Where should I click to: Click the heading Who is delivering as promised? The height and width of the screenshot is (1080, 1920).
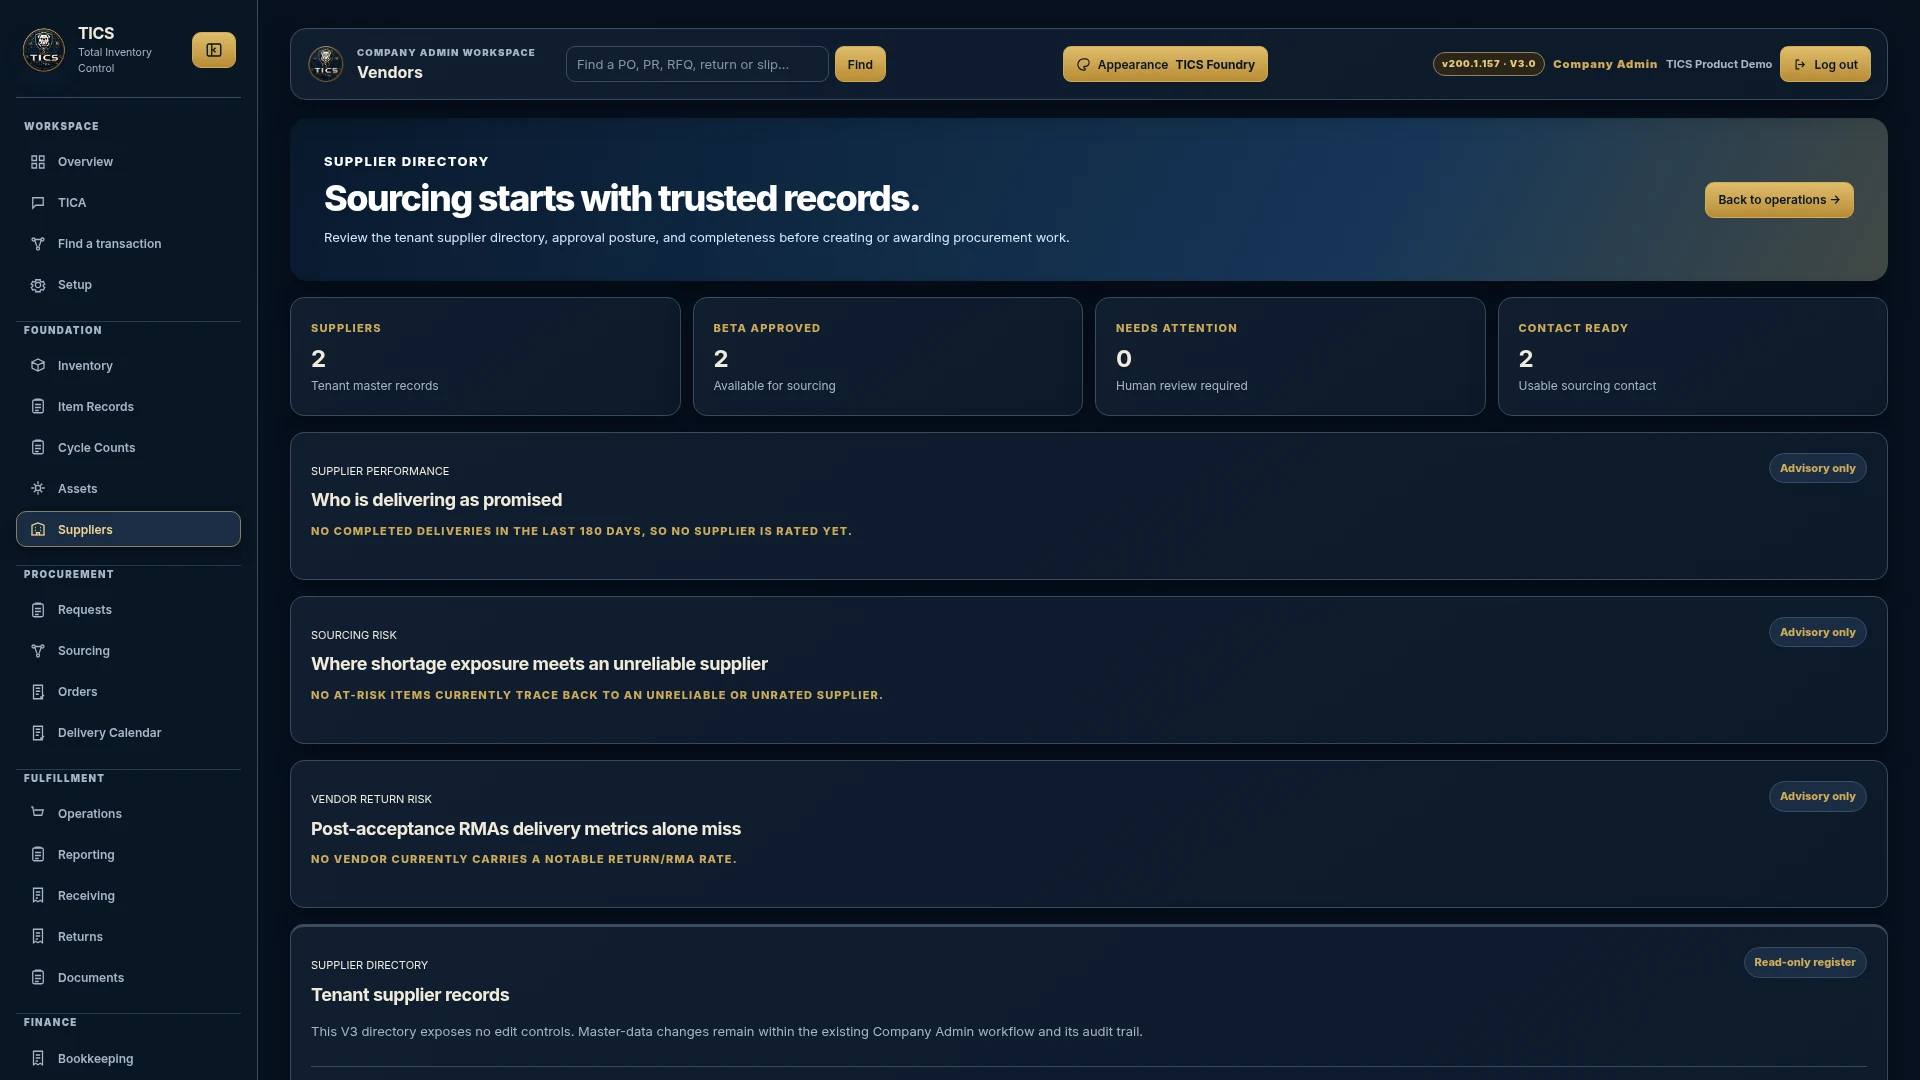(436, 500)
